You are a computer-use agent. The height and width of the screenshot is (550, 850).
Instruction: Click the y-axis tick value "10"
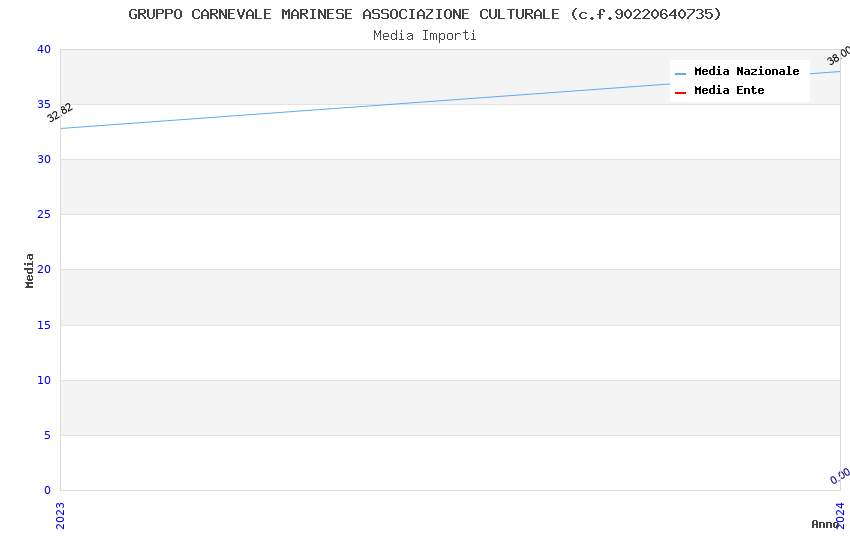[44, 380]
